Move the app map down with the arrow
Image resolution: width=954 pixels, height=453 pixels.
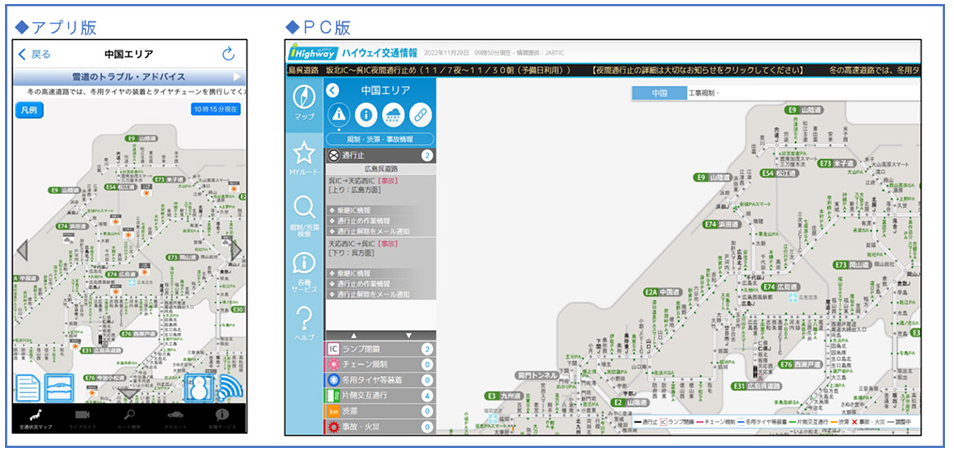pos(129,394)
